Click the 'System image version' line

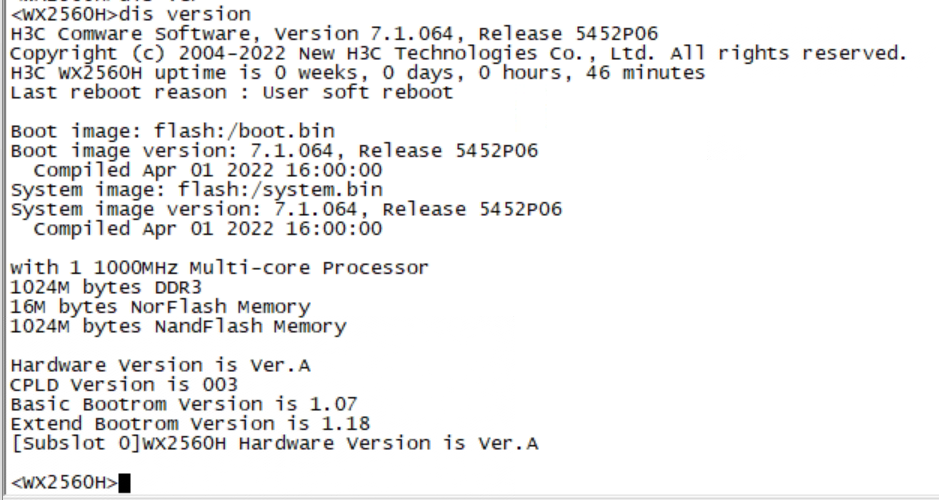pos(286,209)
